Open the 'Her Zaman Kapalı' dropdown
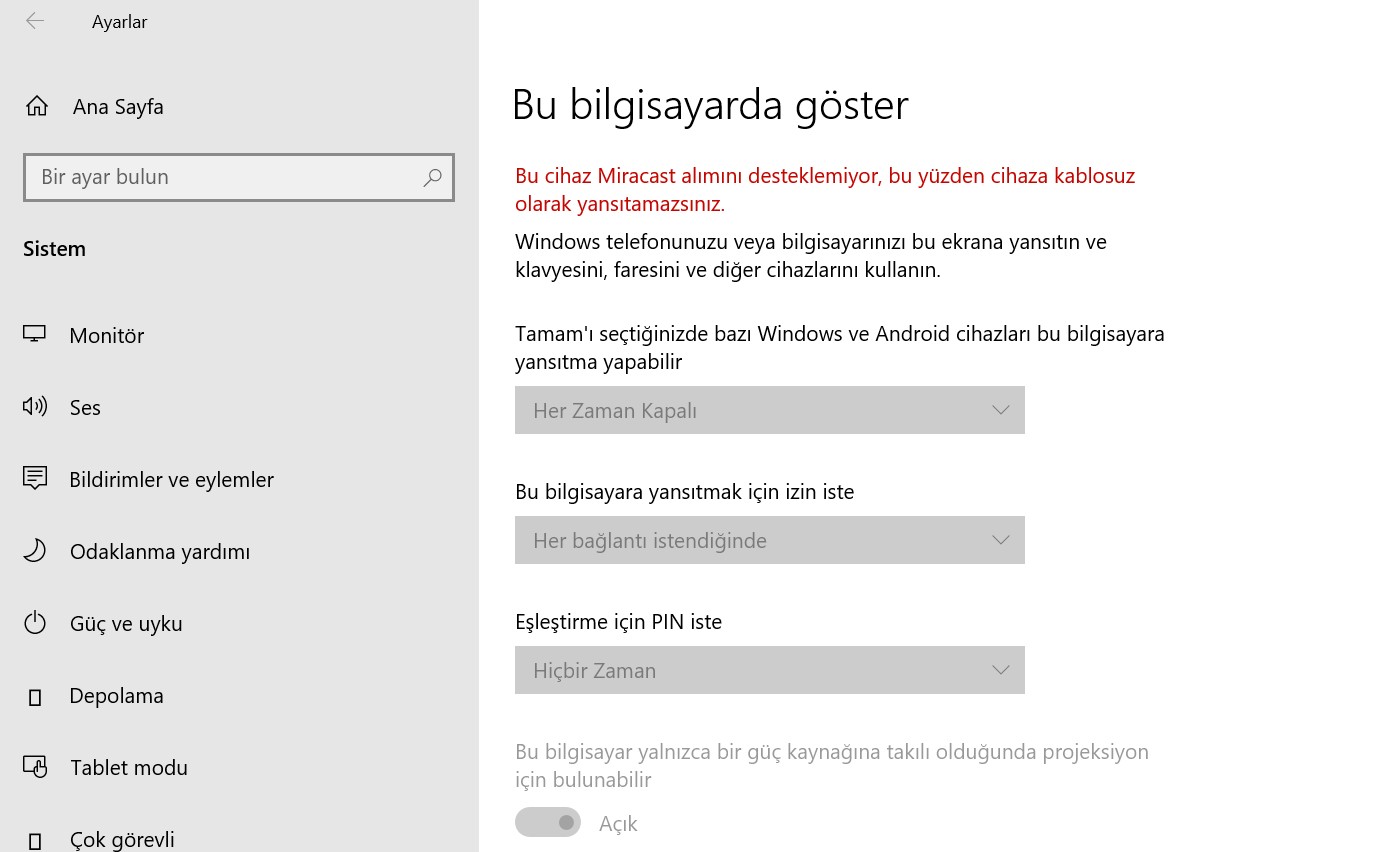The image size is (1380, 852). (769, 410)
